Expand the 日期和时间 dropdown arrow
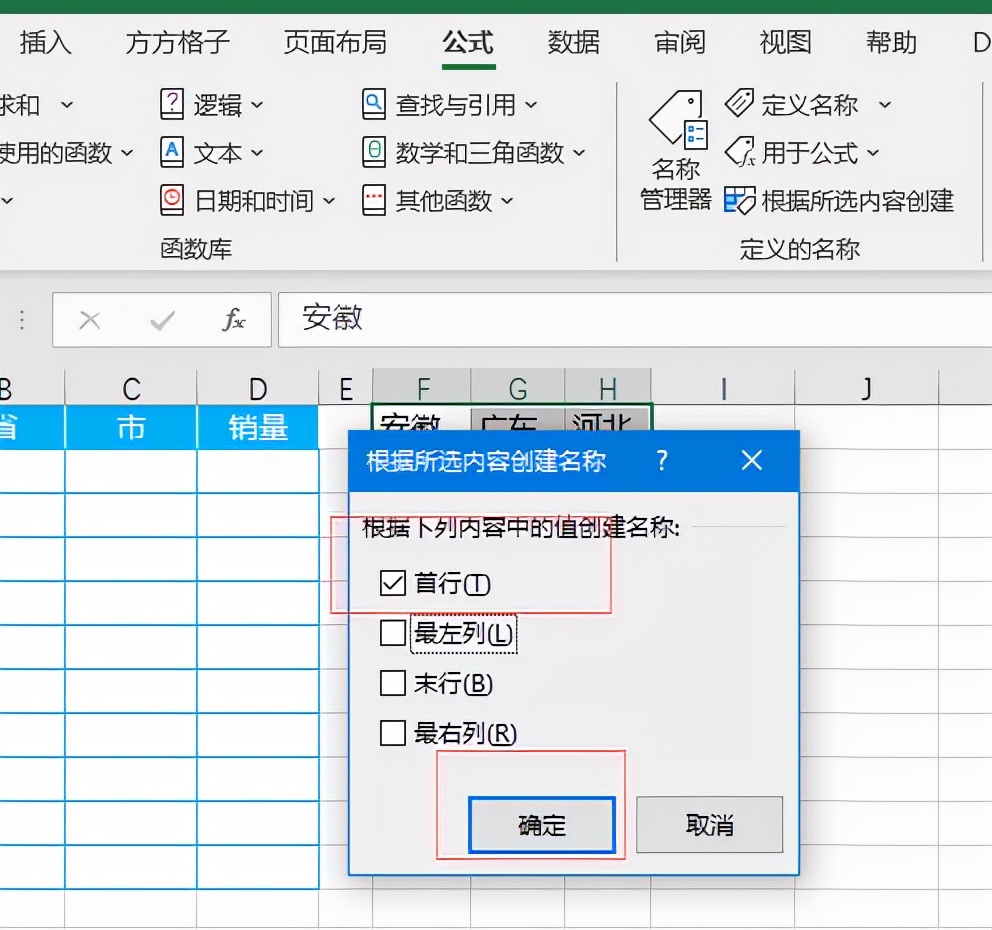This screenshot has height=930, width=992. [x=329, y=201]
